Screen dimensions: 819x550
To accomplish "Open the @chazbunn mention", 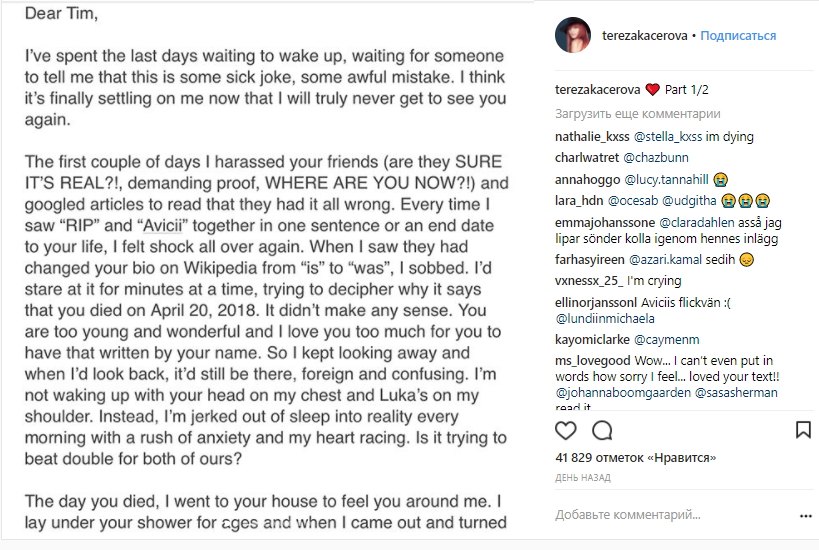I will (657, 158).
